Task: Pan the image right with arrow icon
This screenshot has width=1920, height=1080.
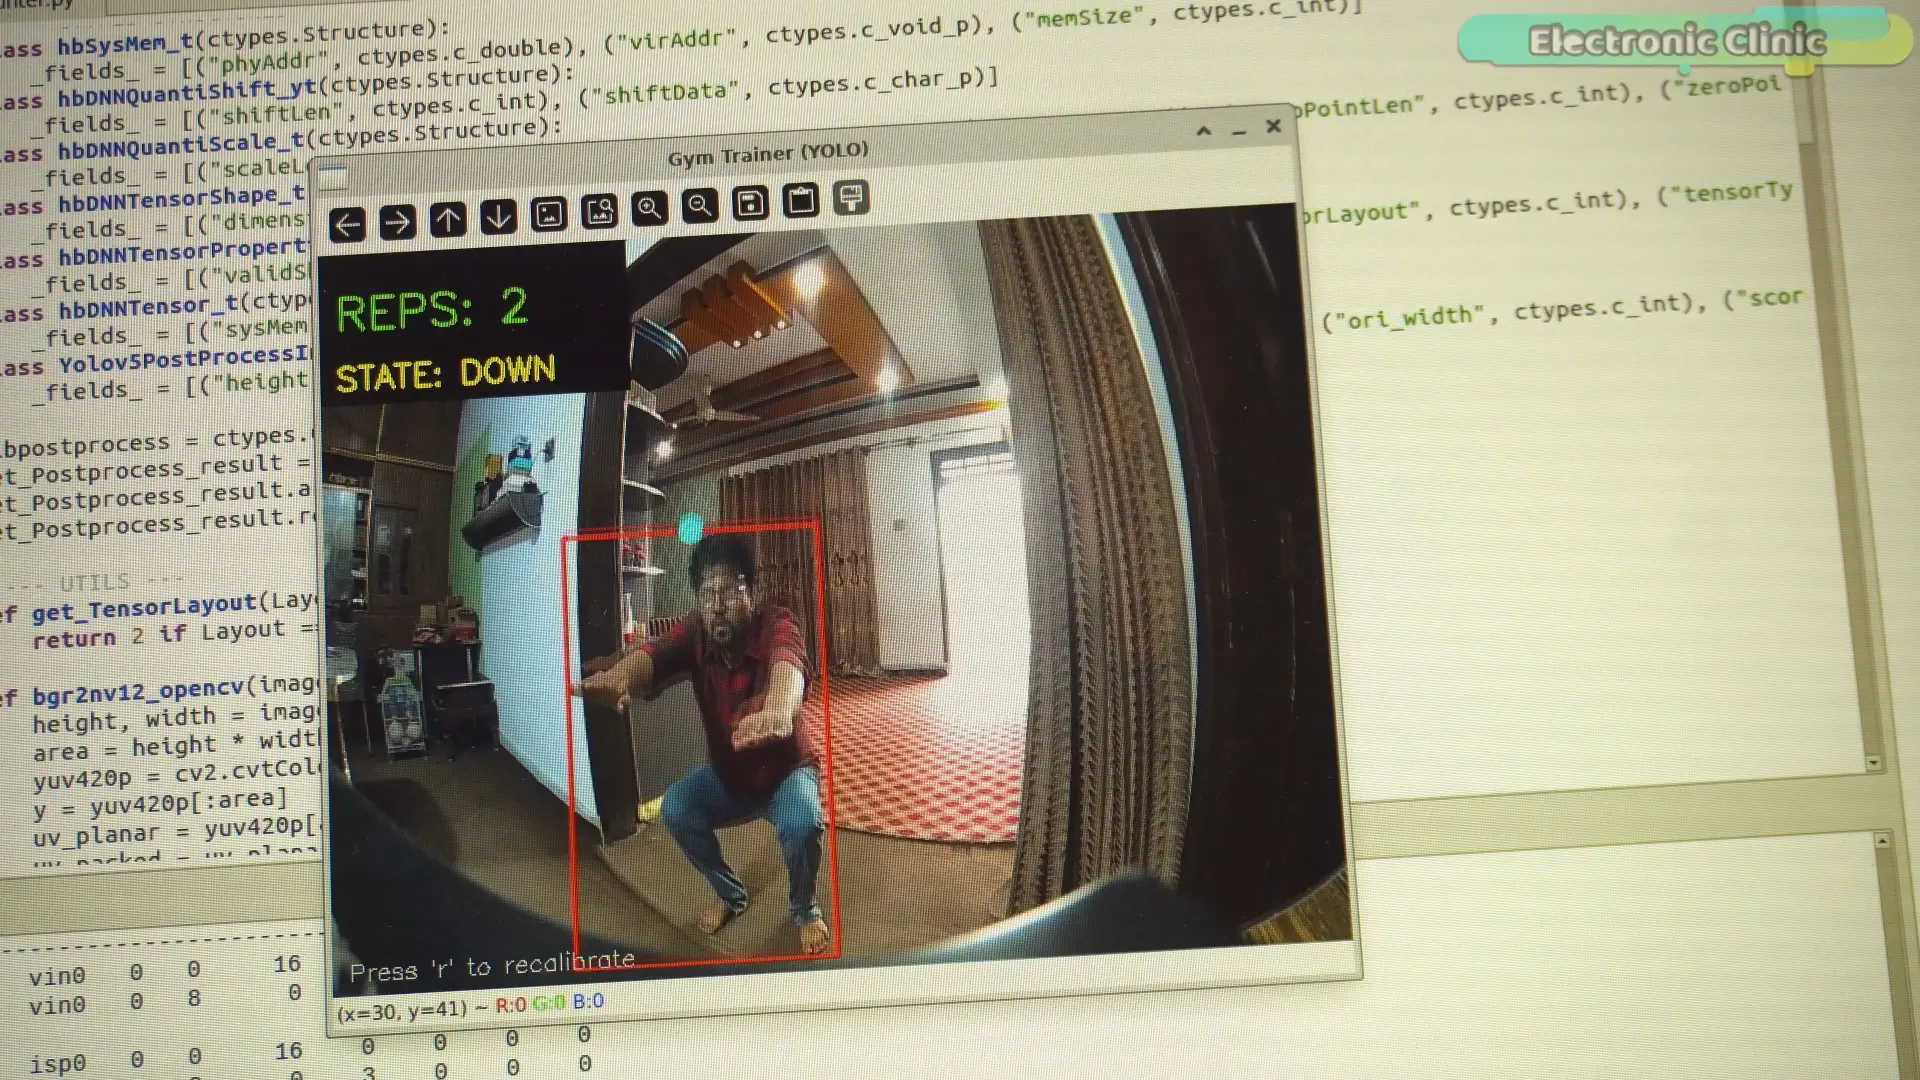Action: point(397,222)
